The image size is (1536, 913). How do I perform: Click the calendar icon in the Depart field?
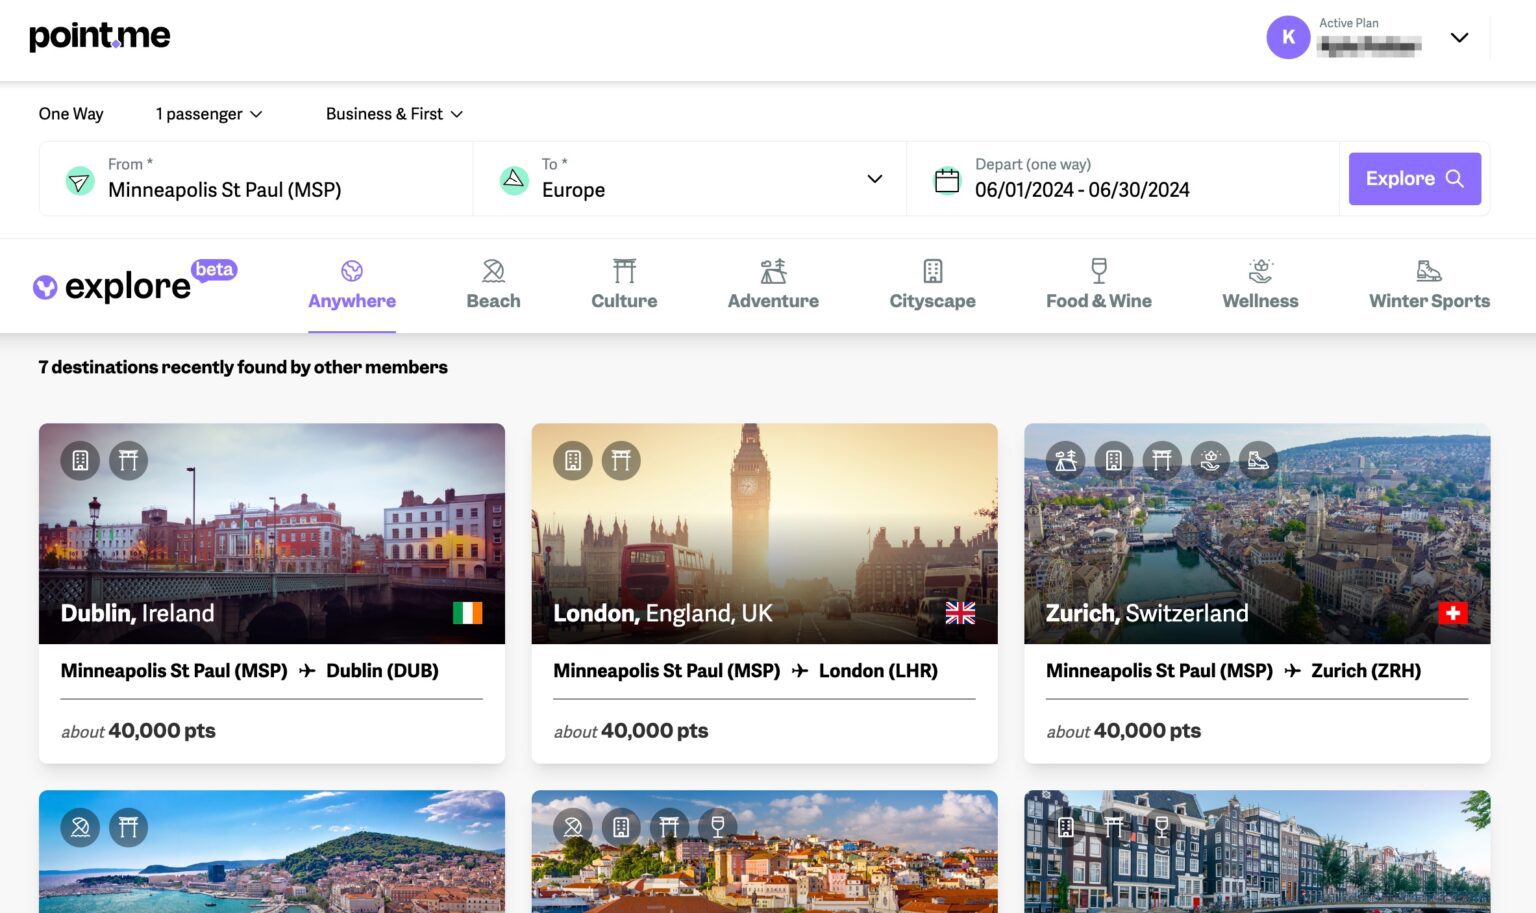coord(946,178)
